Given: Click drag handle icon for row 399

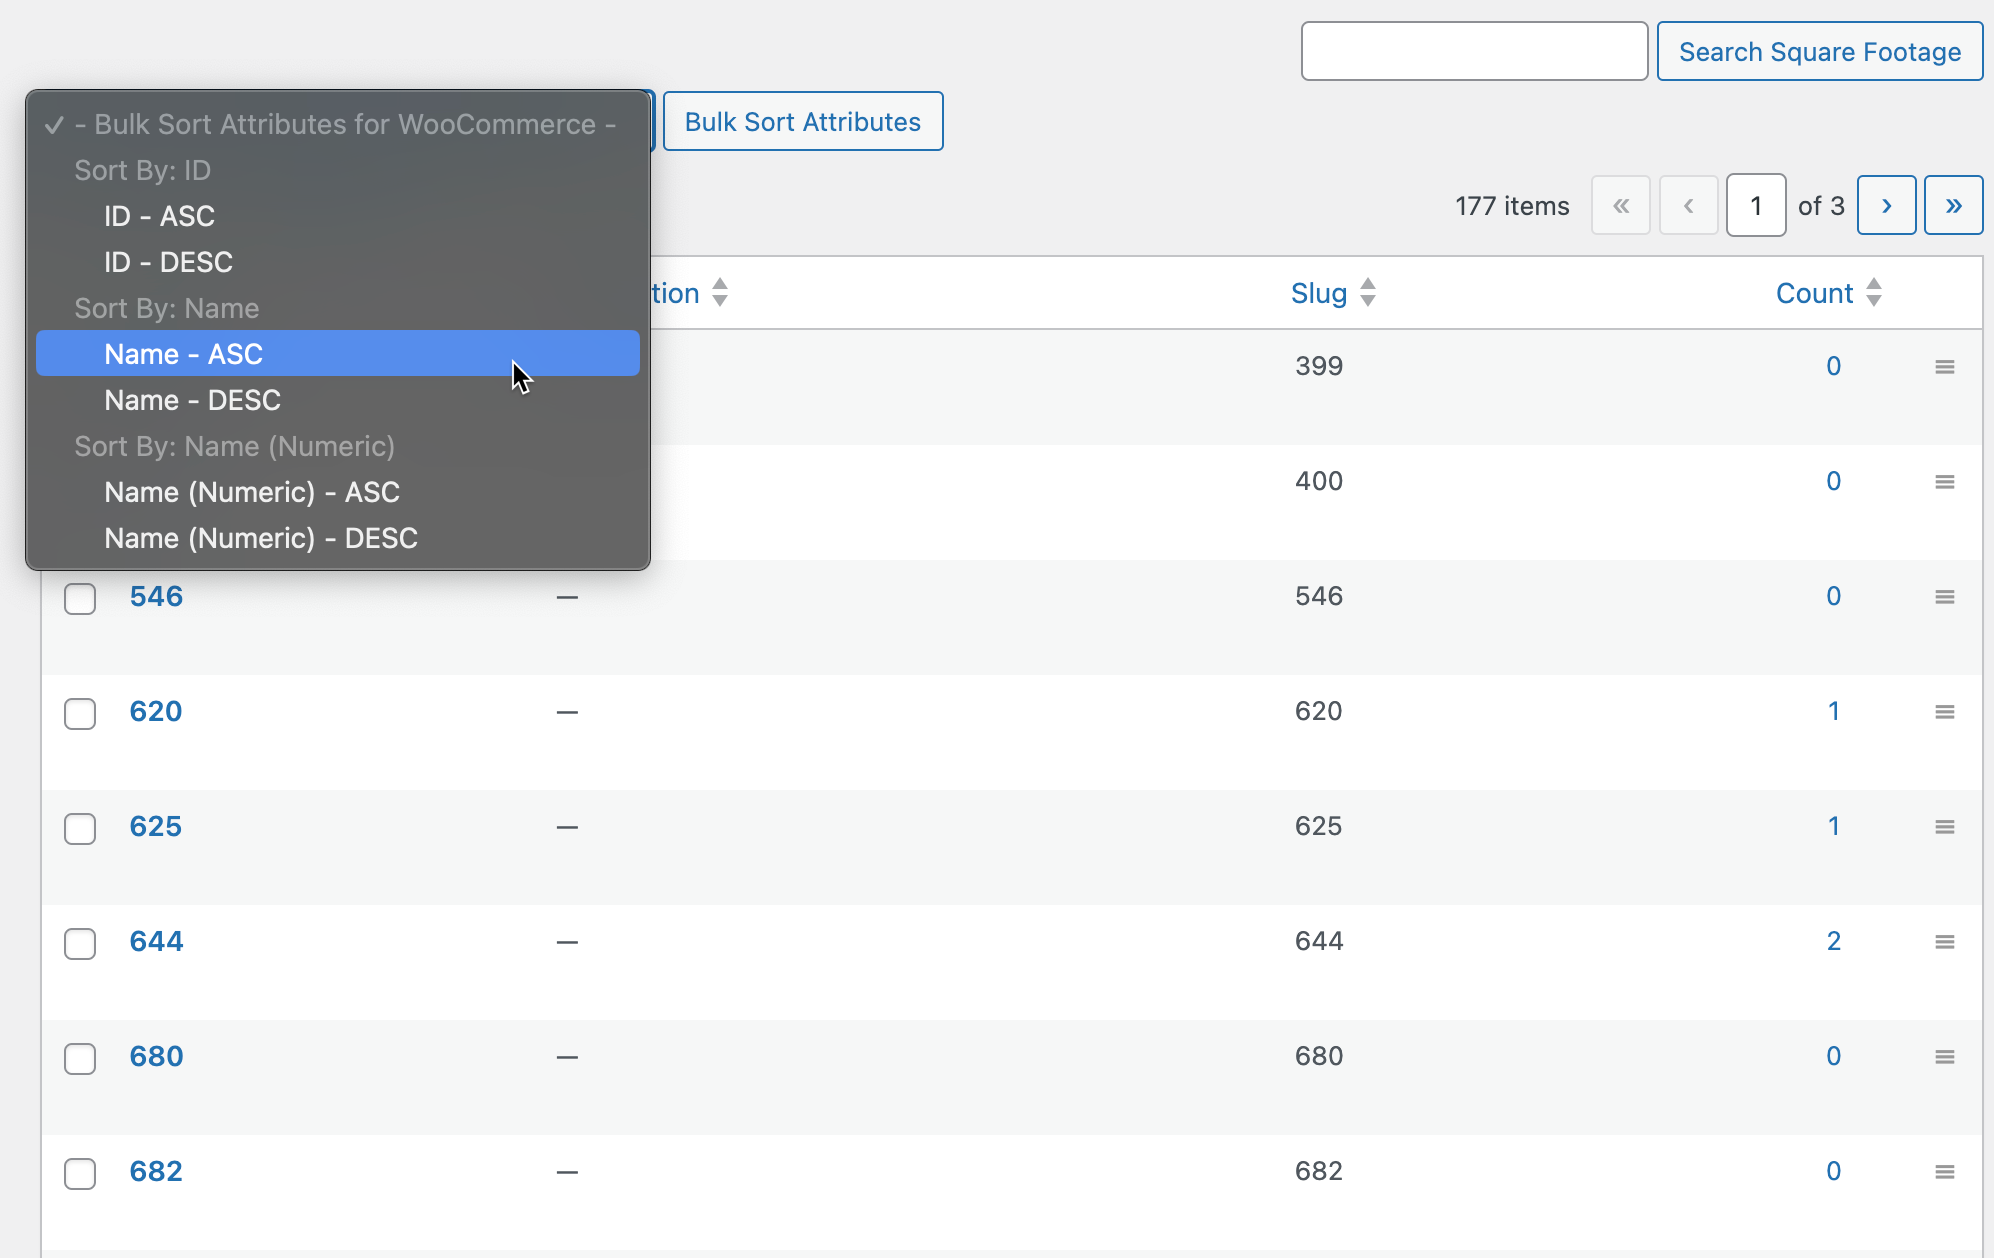Looking at the screenshot, I should pyautogui.click(x=1944, y=367).
